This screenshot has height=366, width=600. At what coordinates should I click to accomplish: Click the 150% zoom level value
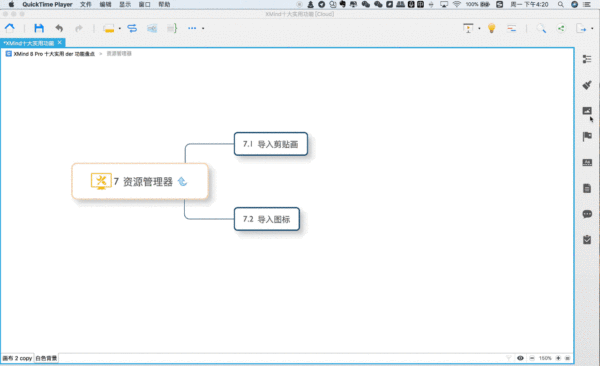(545, 358)
